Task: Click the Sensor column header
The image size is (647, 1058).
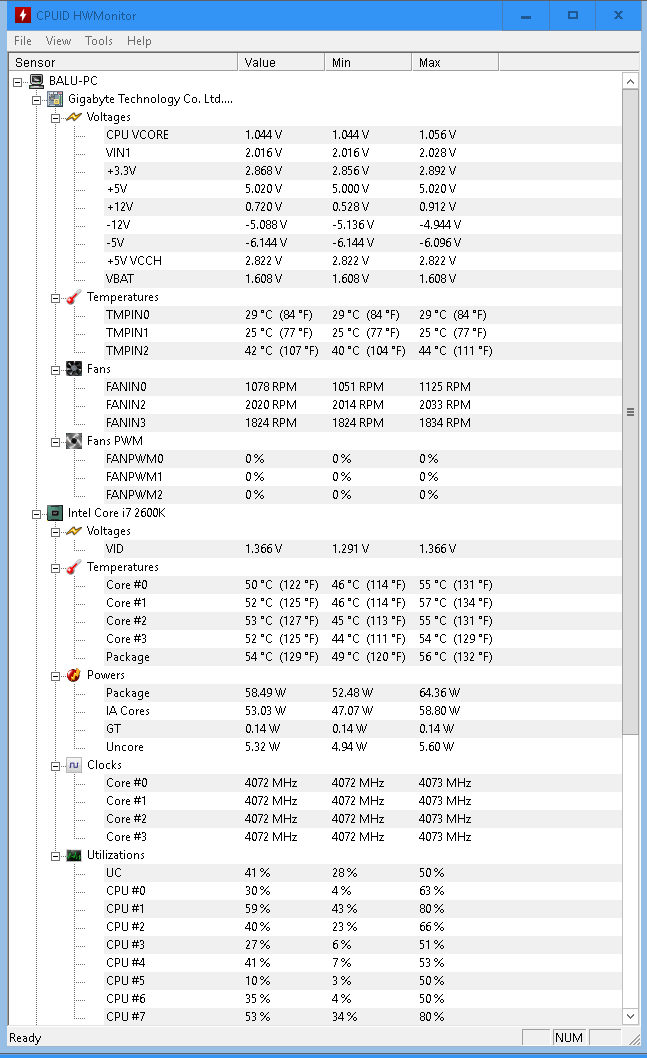Action: (123, 63)
